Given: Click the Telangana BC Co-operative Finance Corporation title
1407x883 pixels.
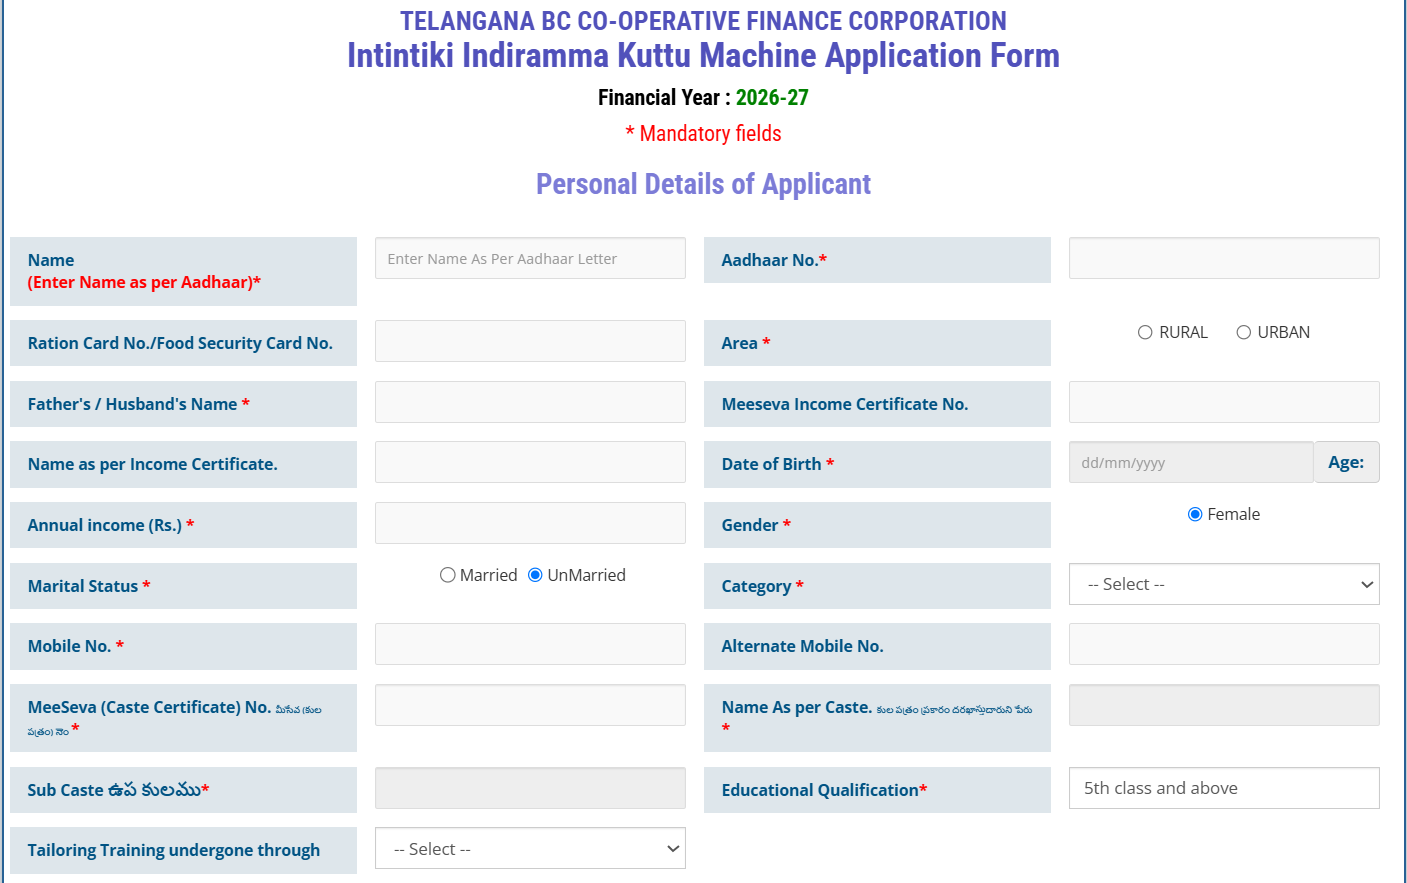Looking at the screenshot, I should (x=703, y=21).
